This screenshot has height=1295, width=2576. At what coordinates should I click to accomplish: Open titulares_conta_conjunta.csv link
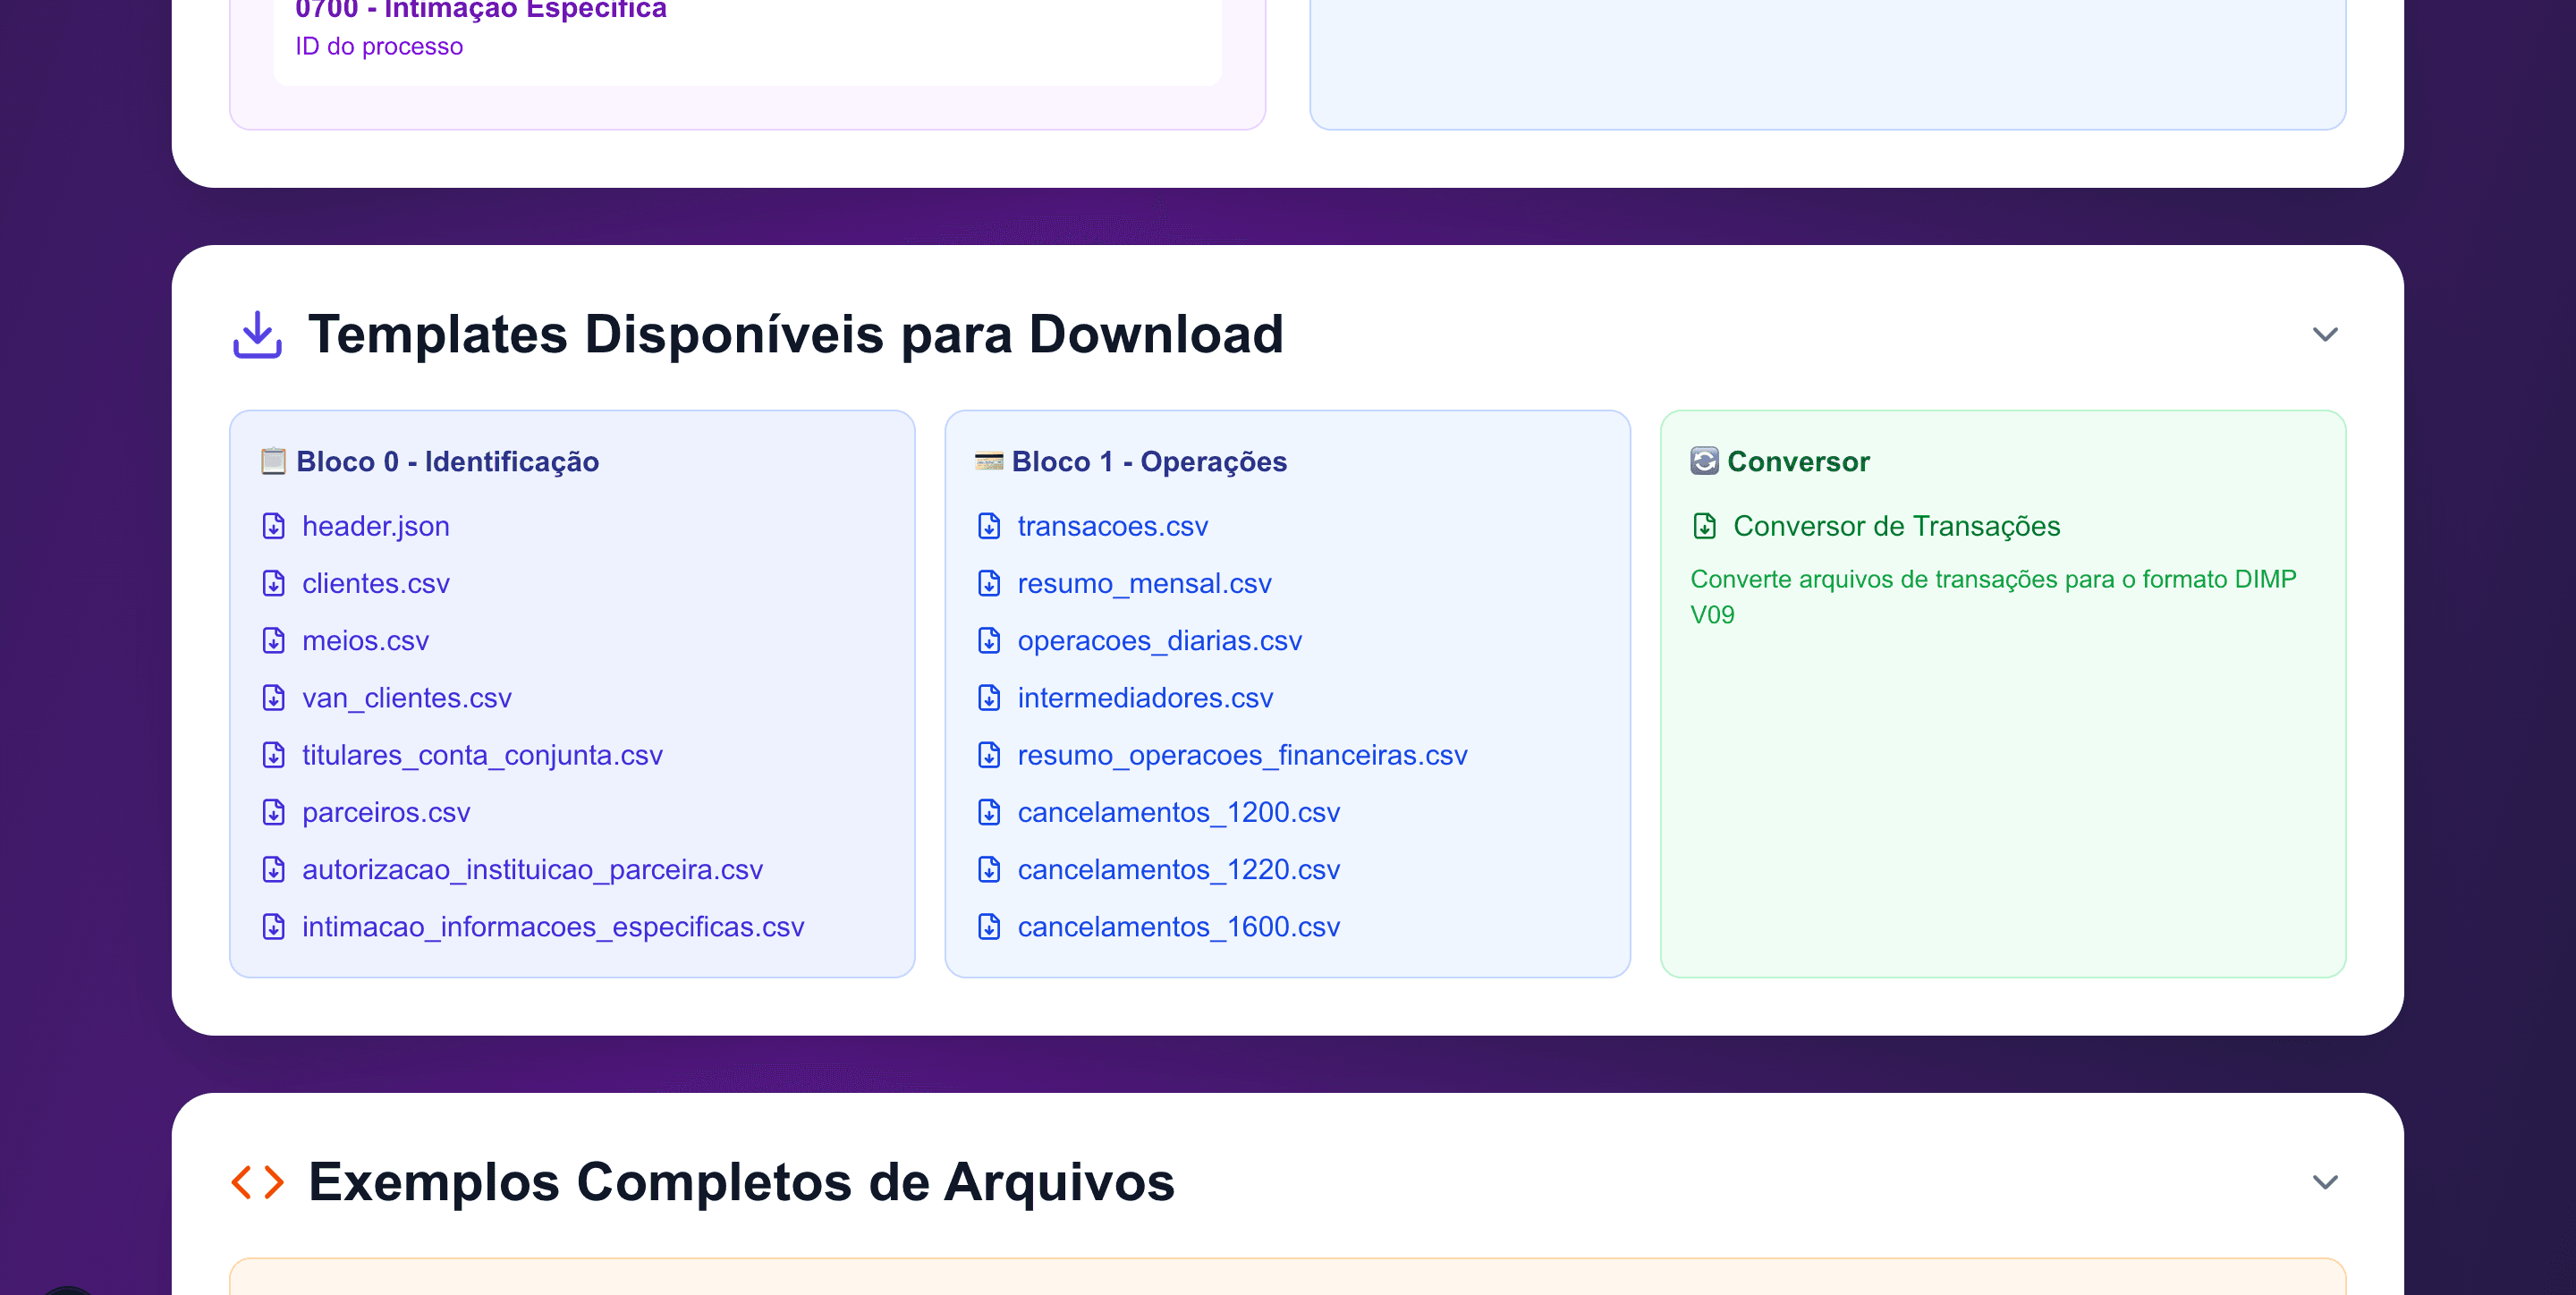click(482, 755)
